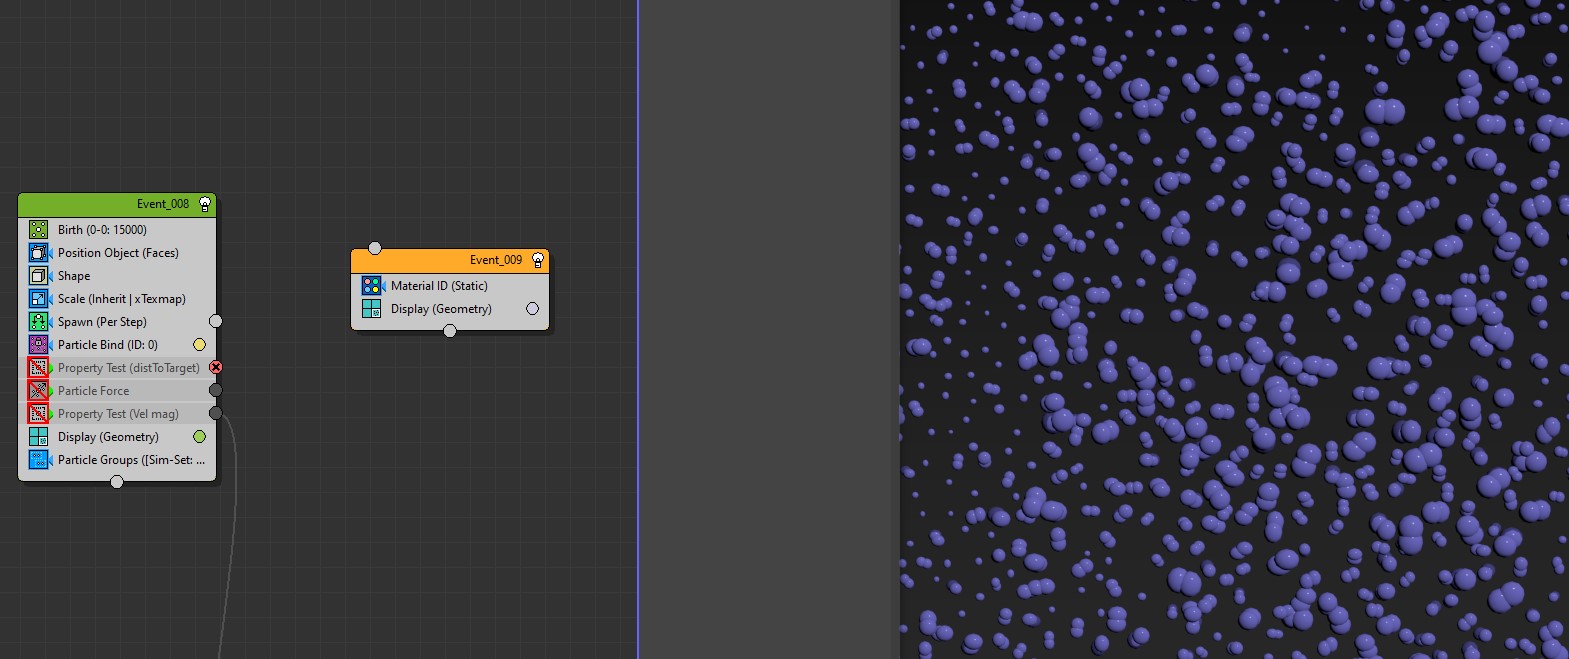
Task: Select the Scale operator icon
Action: coord(38,299)
